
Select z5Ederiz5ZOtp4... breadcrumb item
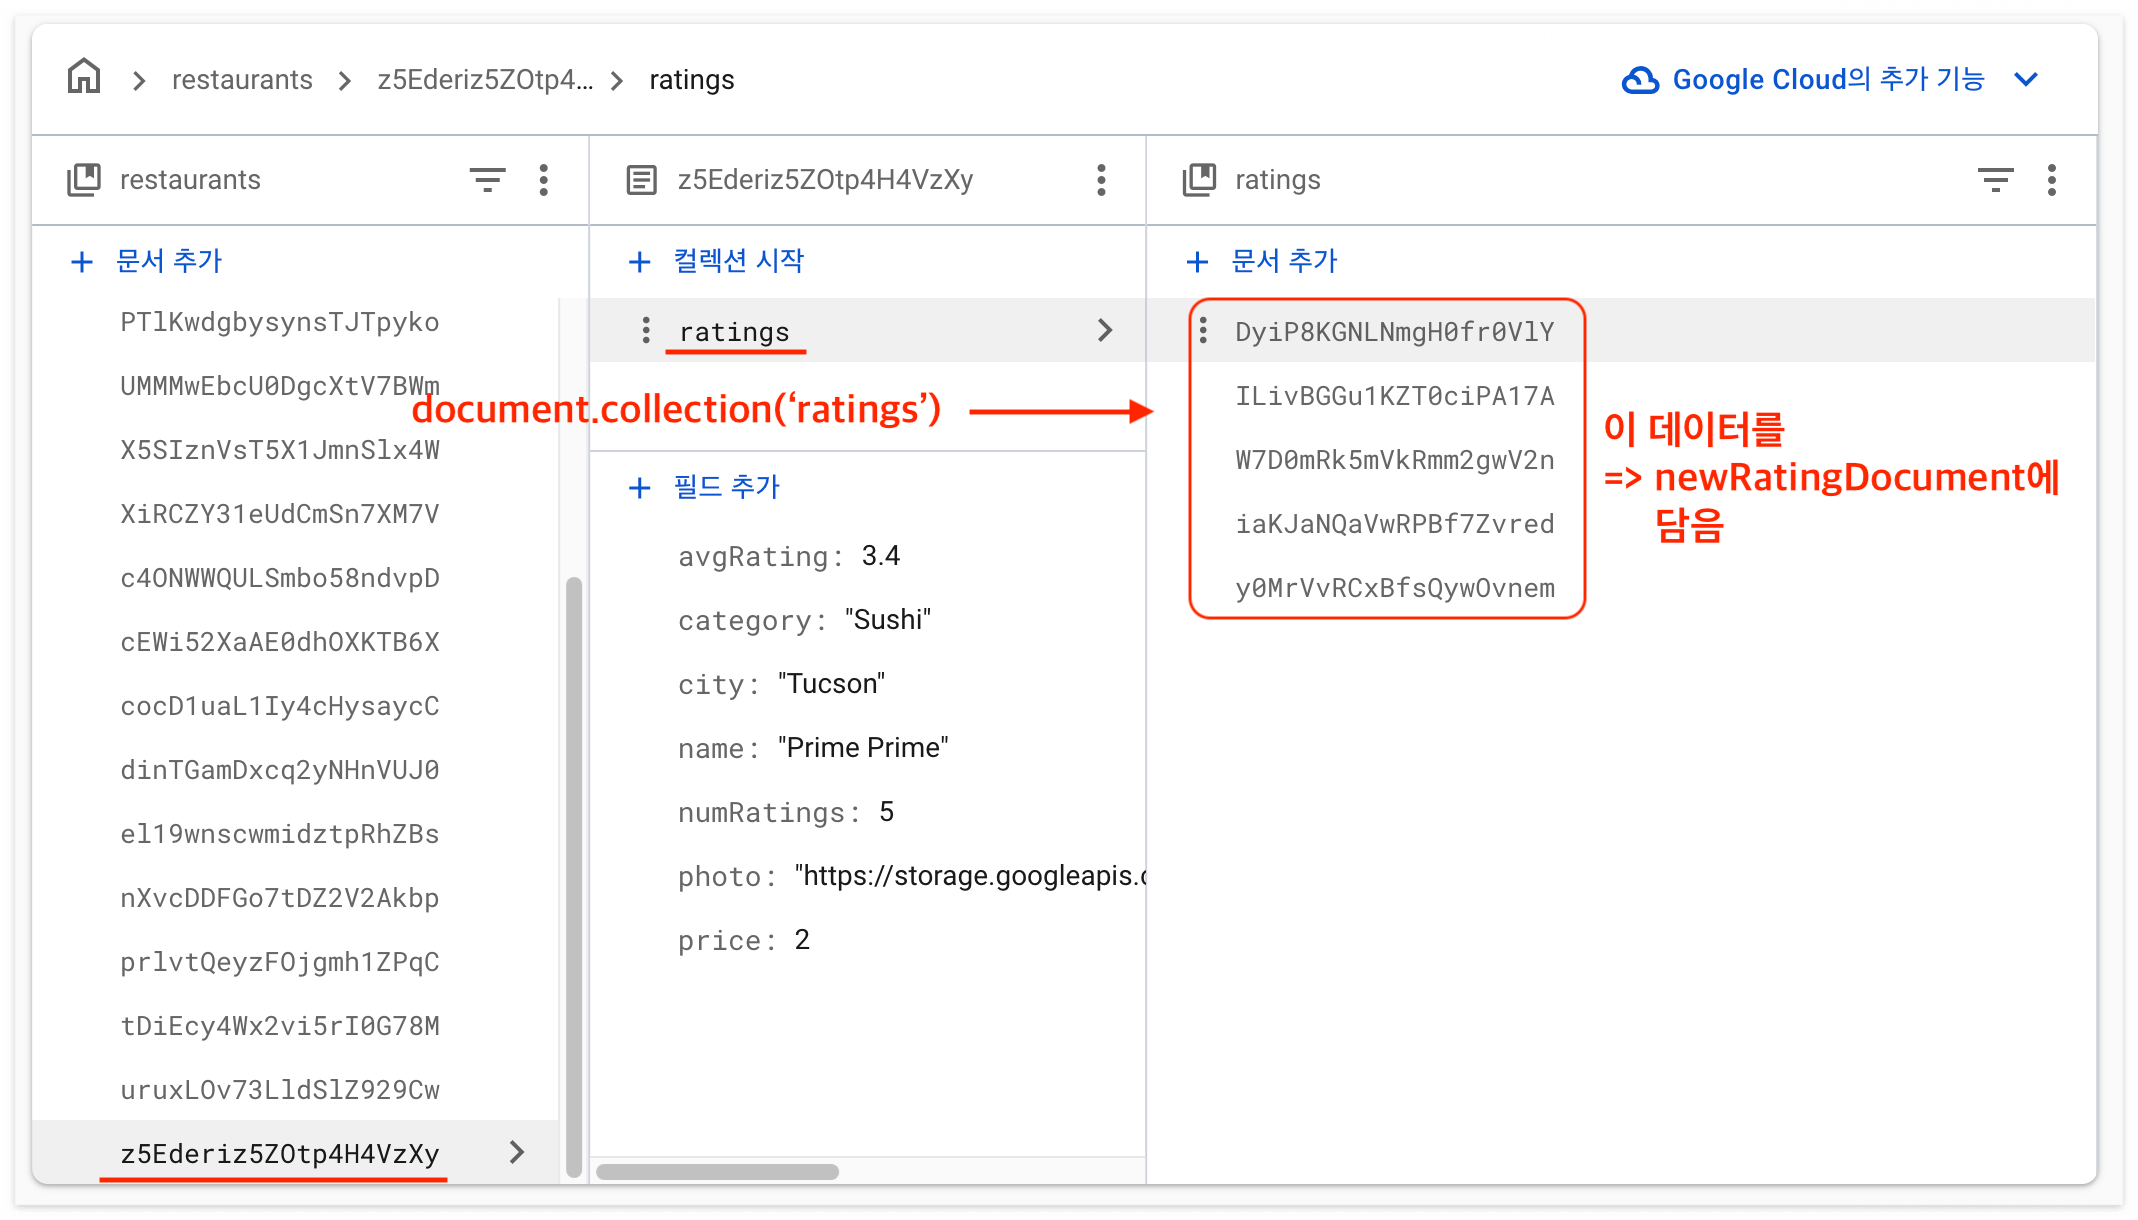pyautogui.click(x=484, y=80)
